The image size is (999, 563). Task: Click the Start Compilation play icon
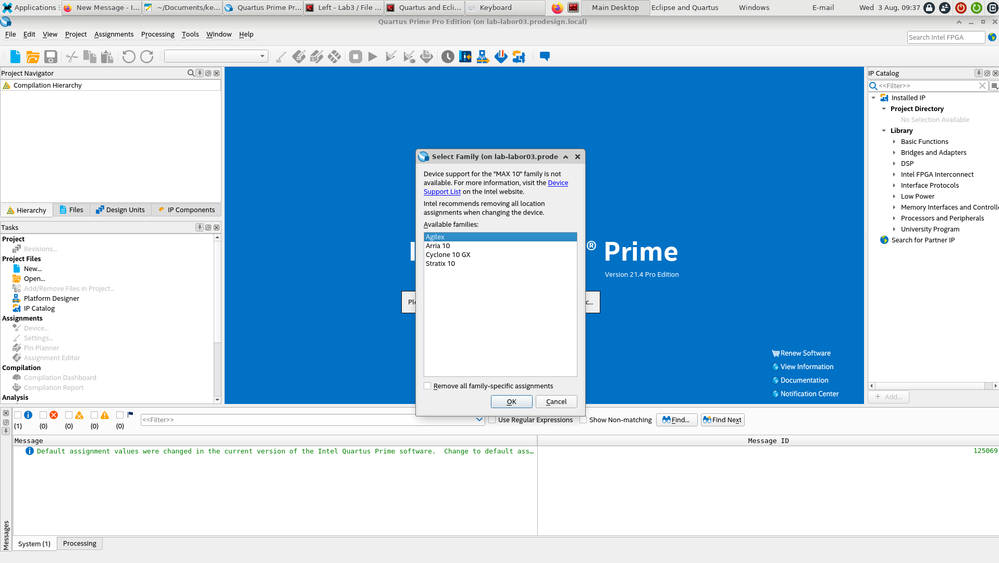click(x=373, y=57)
